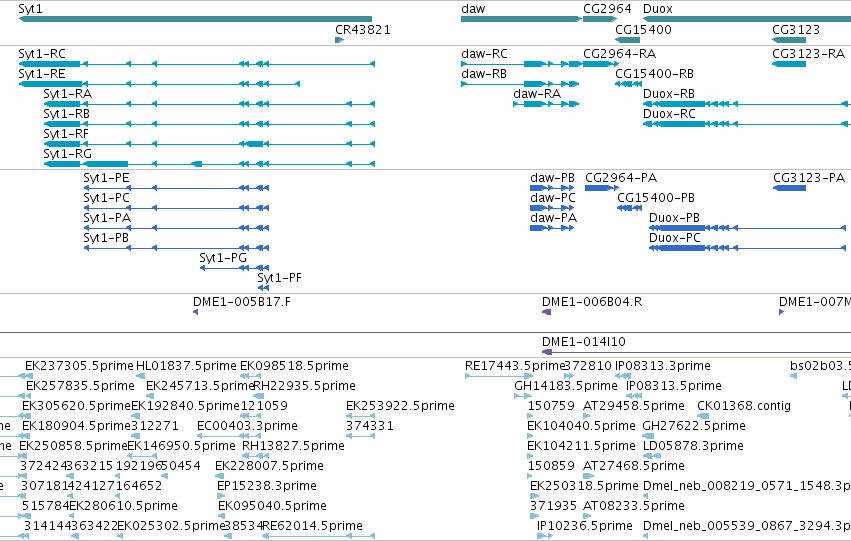Select transcript Duox-RC

(x=747, y=124)
